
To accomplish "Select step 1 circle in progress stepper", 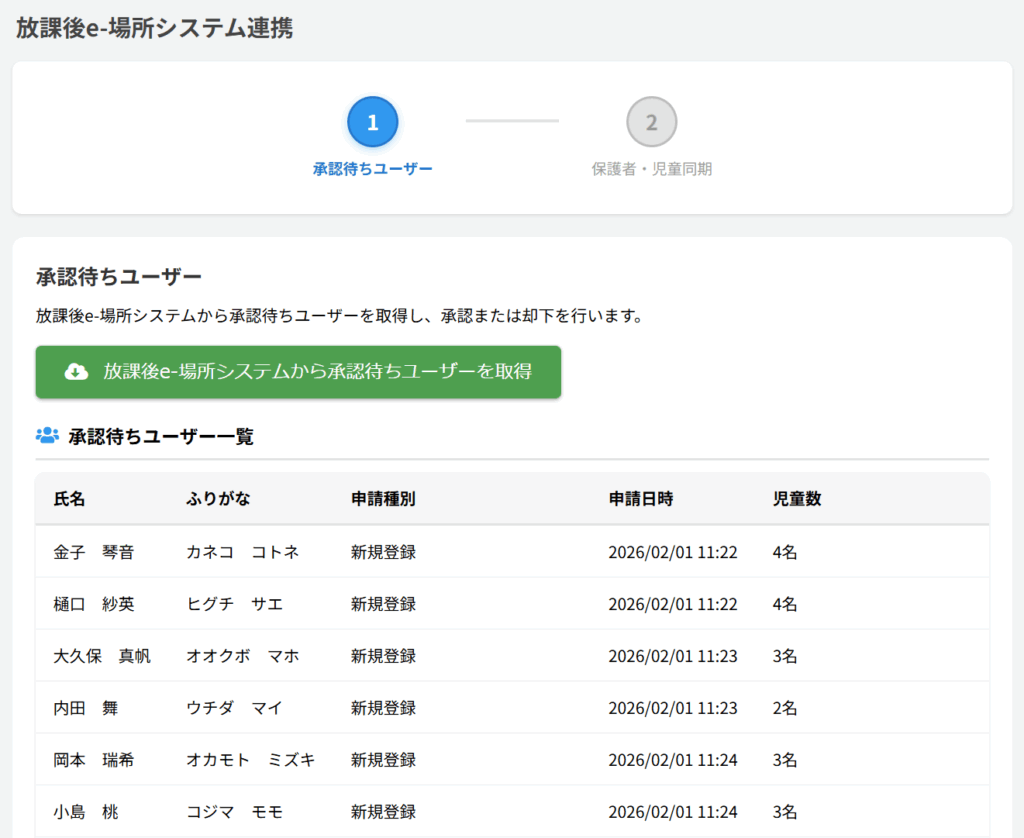I will (x=372, y=122).
